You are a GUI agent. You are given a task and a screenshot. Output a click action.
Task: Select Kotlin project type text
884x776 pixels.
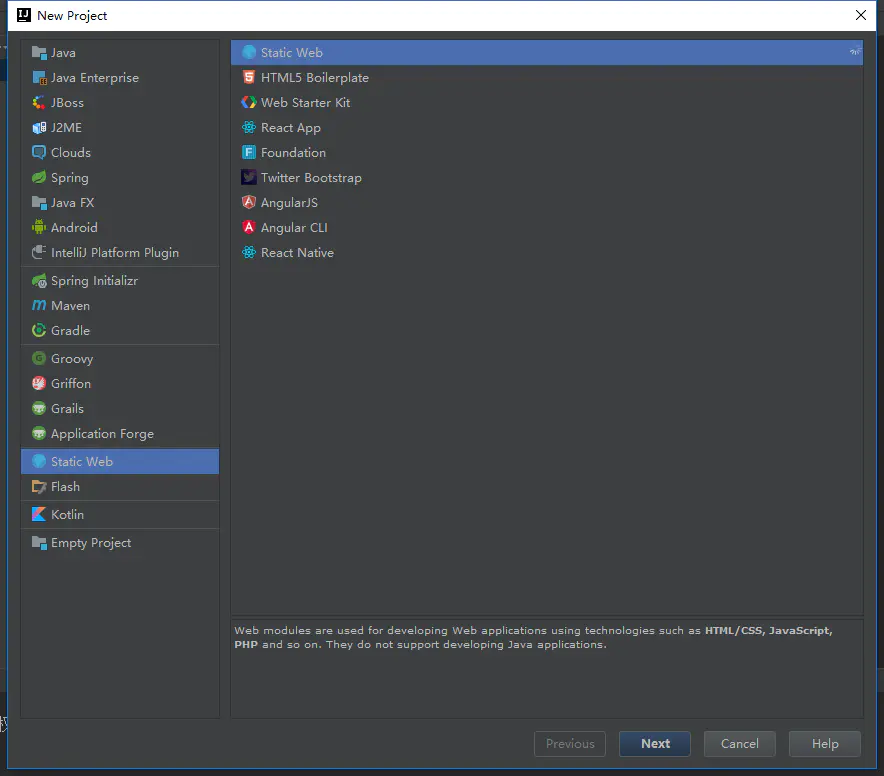pyautogui.click(x=67, y=515)
